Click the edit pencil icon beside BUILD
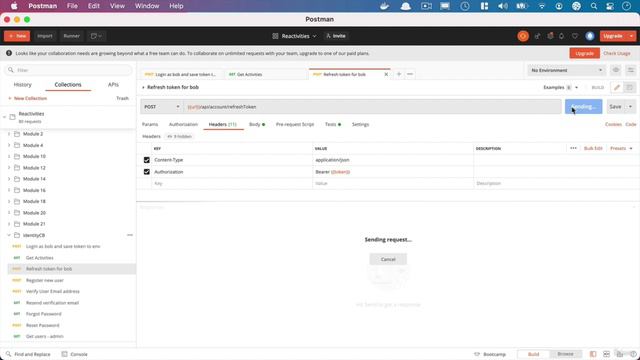640x360 pixels. click(617, 87)
